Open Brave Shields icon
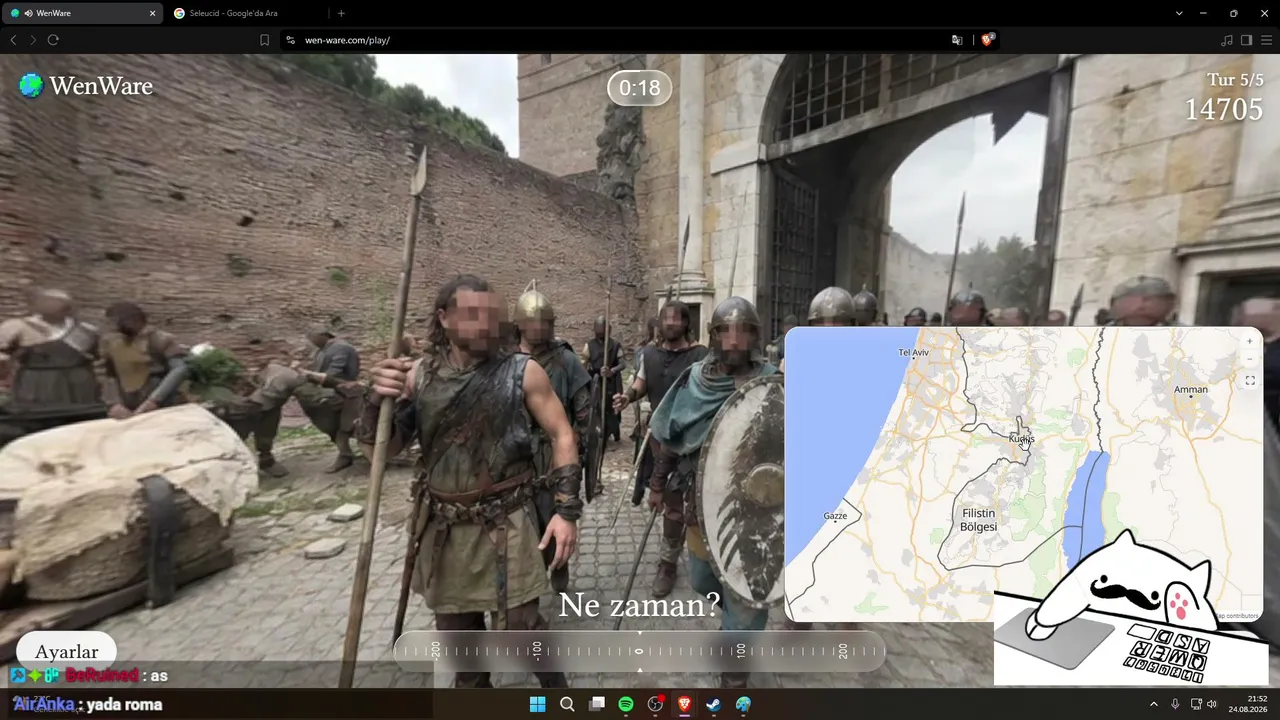This screenshot has width=1280, height=720. click(988, 40)
